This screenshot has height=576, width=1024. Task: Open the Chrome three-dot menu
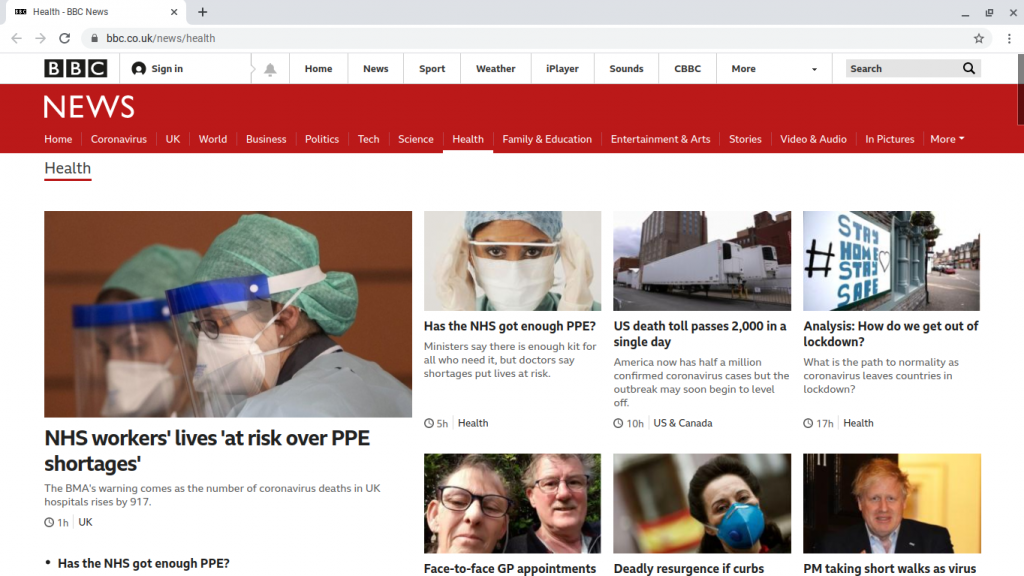1009,39
